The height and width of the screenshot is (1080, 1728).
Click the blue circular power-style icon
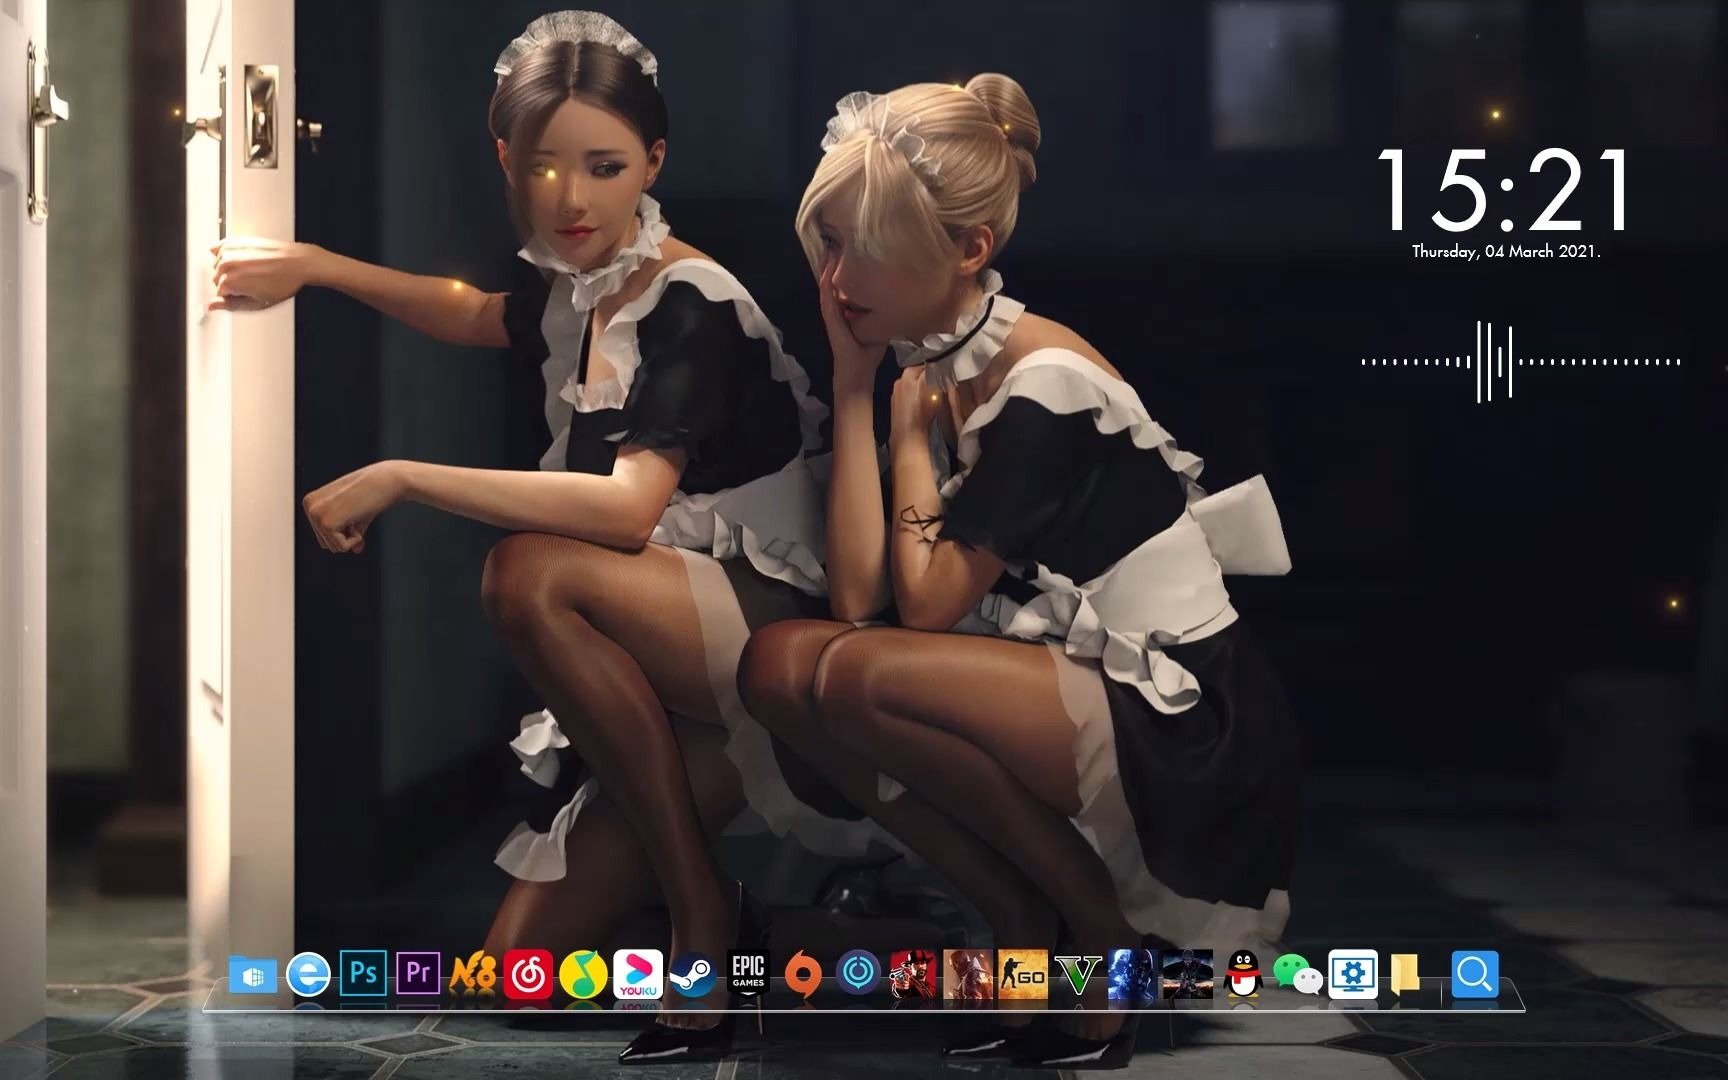coord(859,974)
